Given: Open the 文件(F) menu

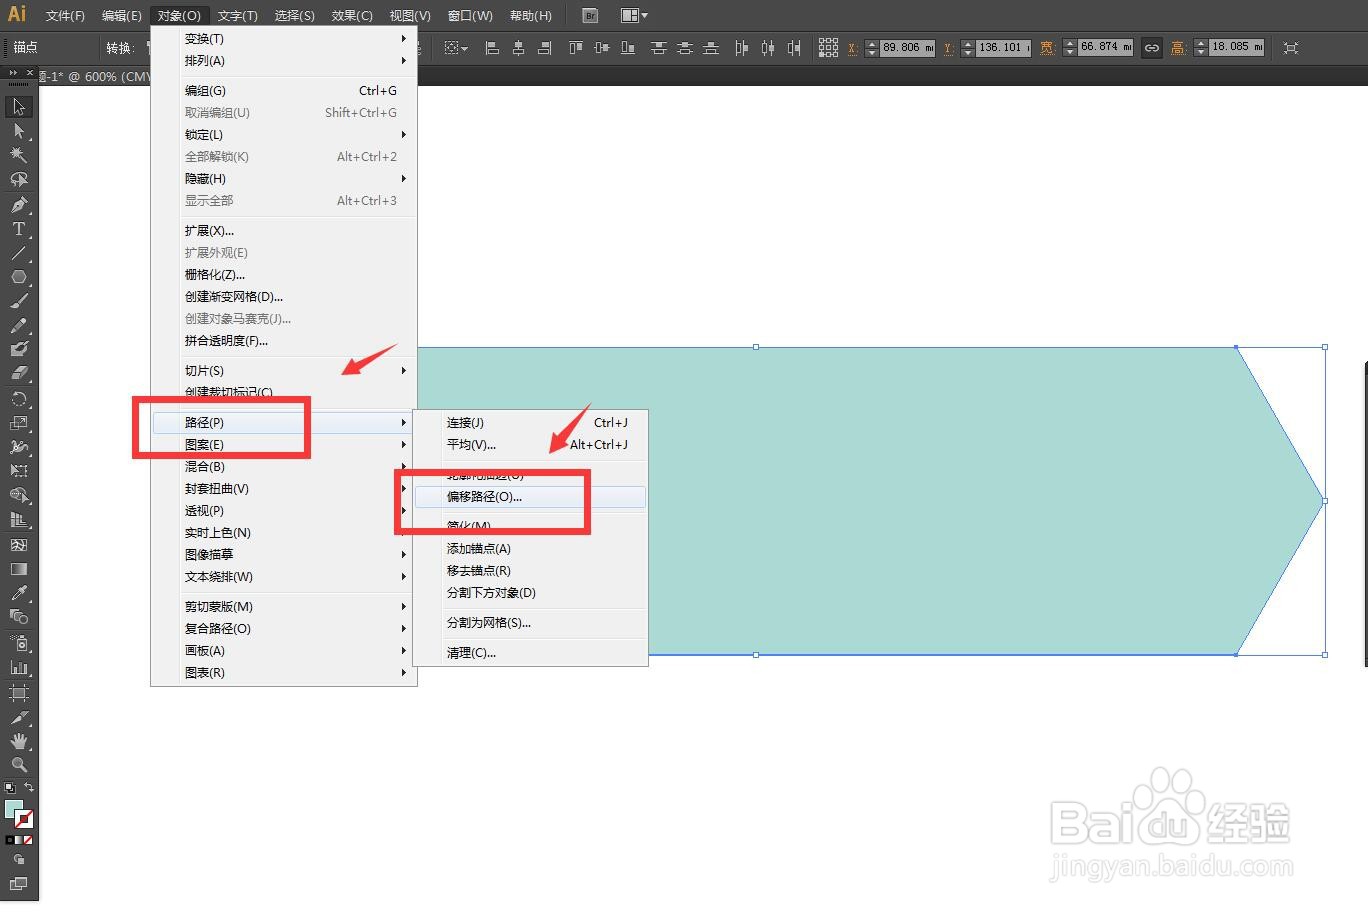Looking at the screenshot, I should tap(65, 15).
